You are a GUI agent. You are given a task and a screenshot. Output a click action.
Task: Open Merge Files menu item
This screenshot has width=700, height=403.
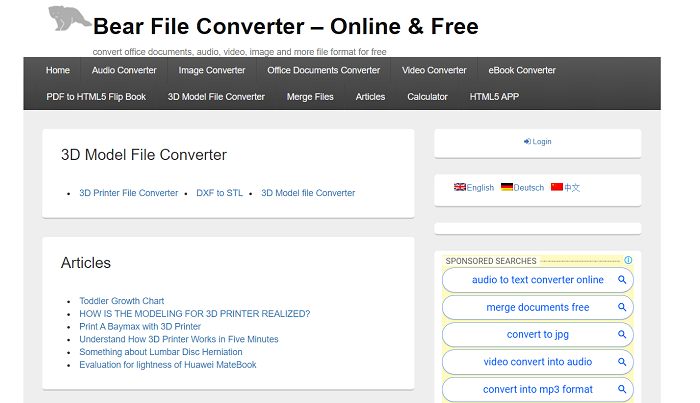click(310, 97)
